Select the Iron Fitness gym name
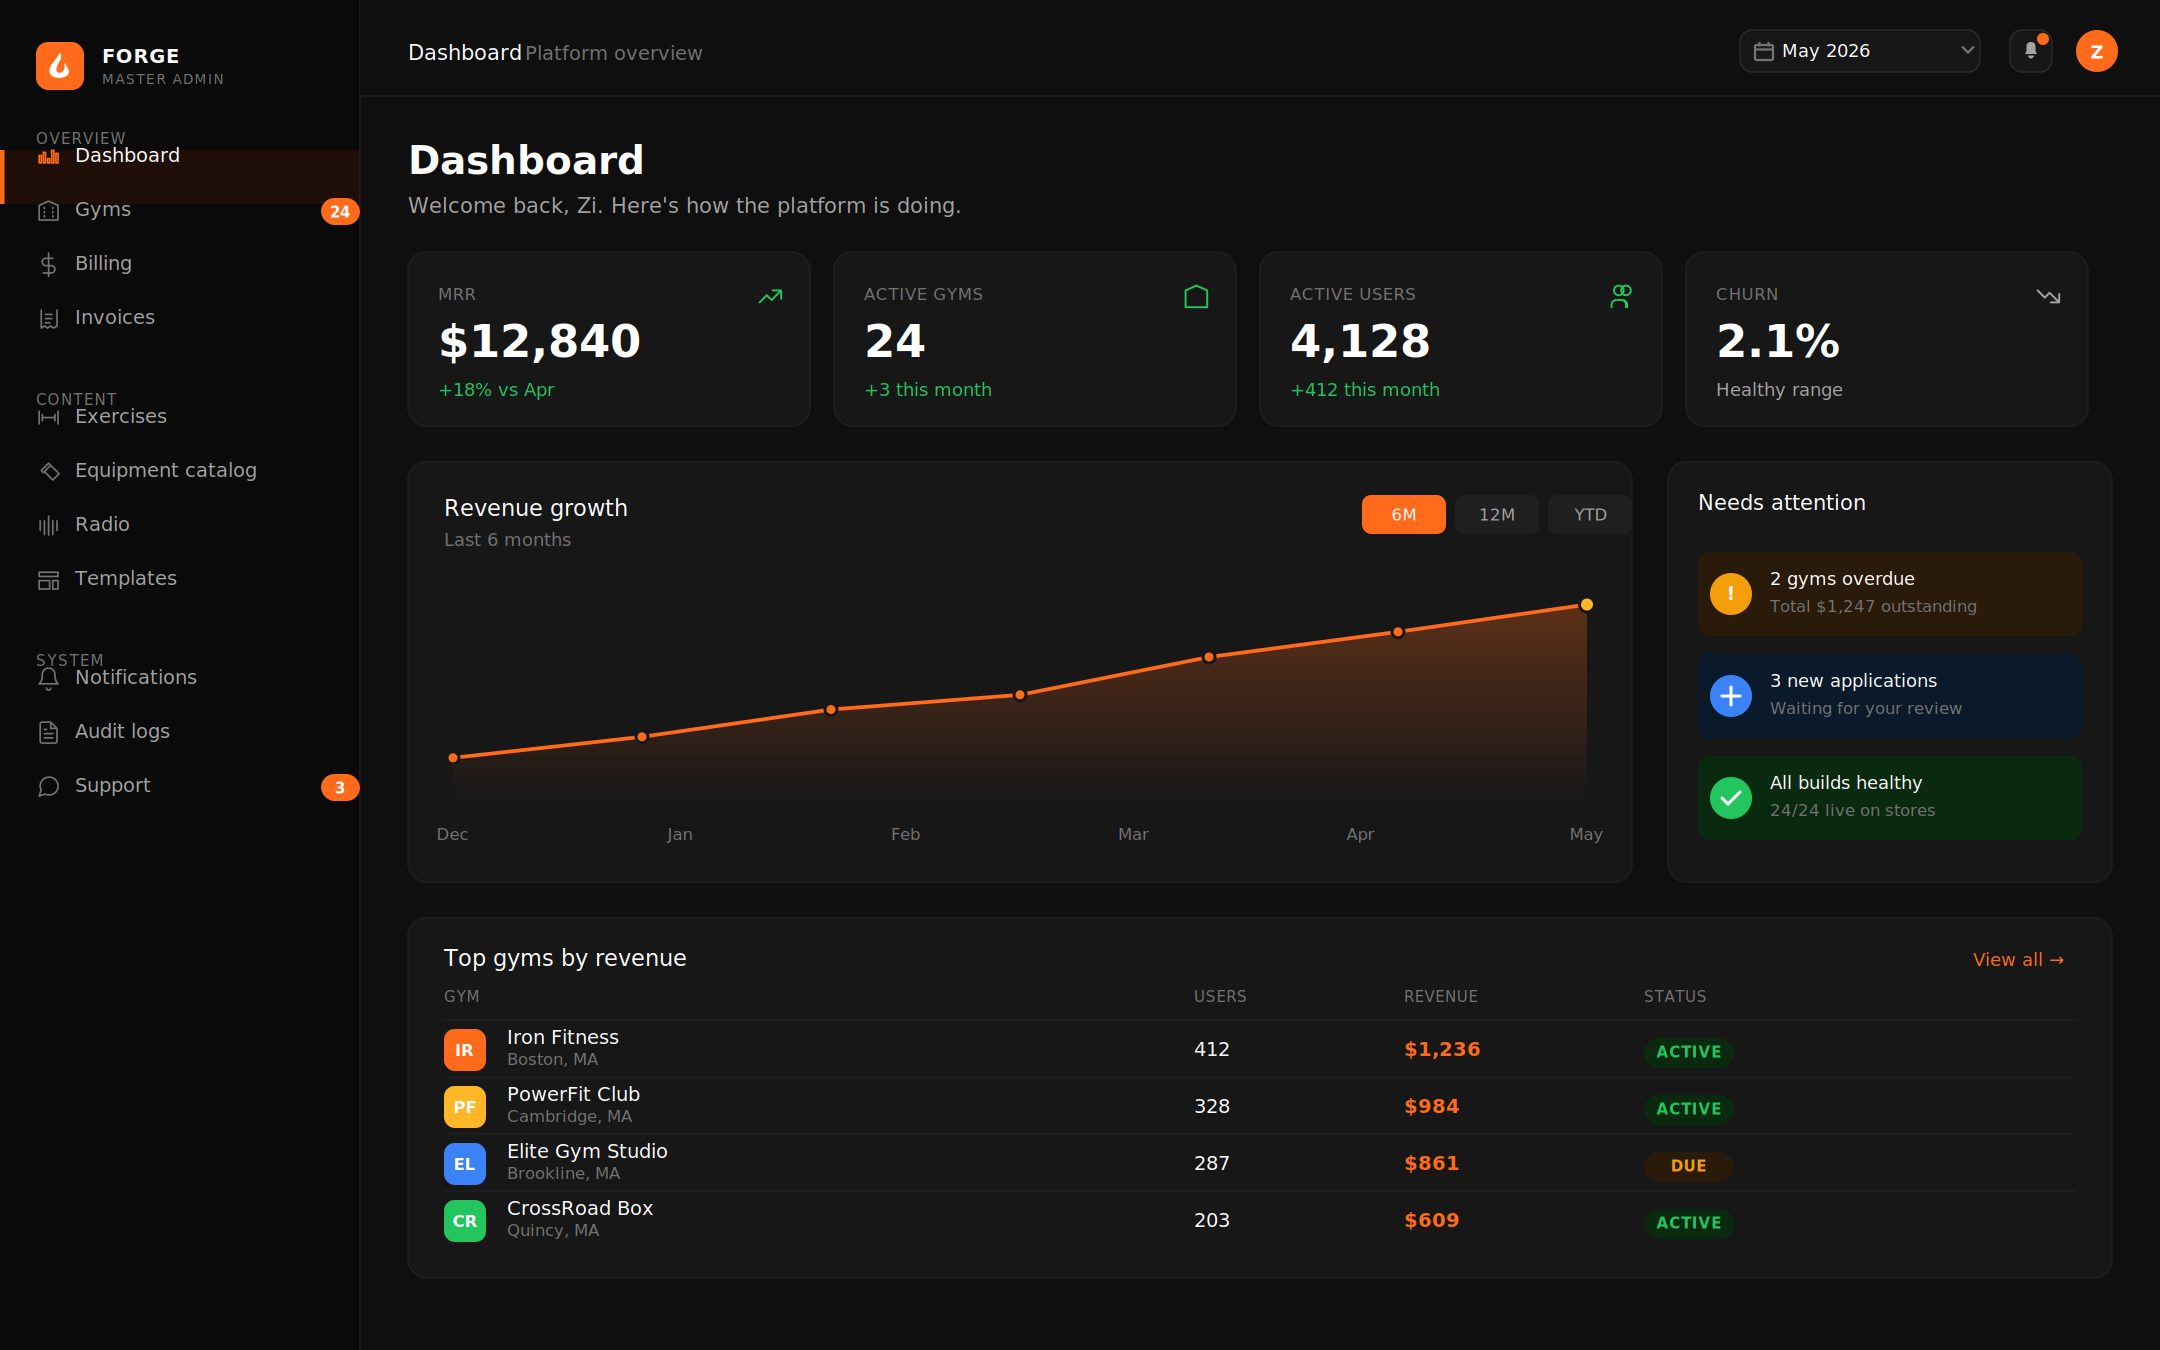This screenshot has width=2160, height=1350. coord(563,1038)
